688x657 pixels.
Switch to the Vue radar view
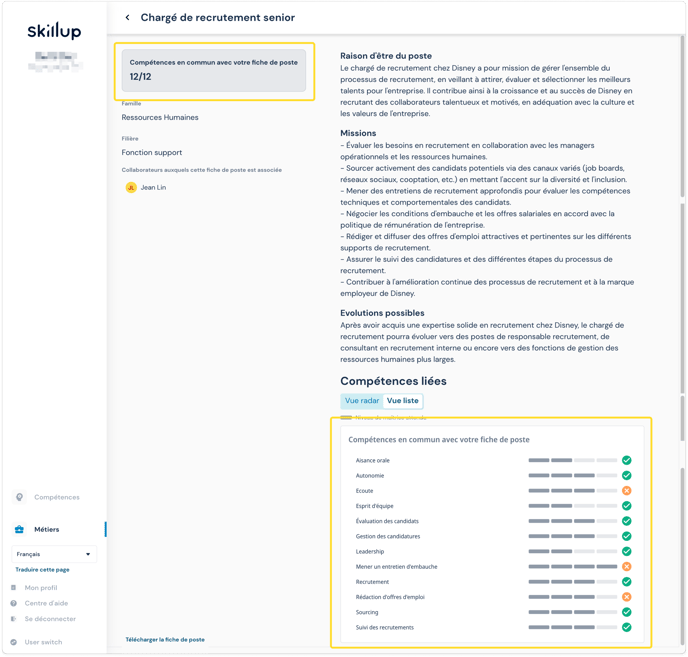(362, 401)
